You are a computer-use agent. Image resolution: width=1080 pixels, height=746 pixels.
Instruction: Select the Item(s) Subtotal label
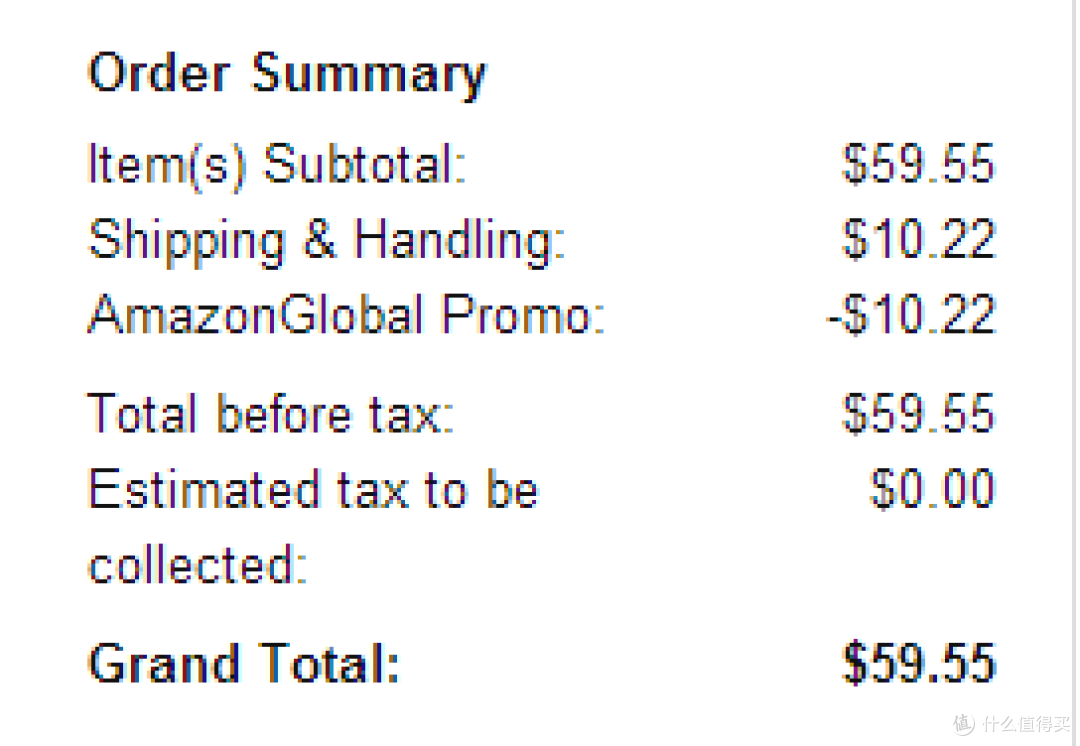point(278,165)
